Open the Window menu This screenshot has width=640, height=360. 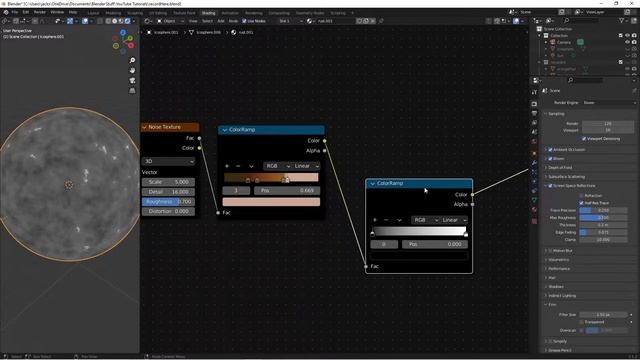(x=57, y=12)
